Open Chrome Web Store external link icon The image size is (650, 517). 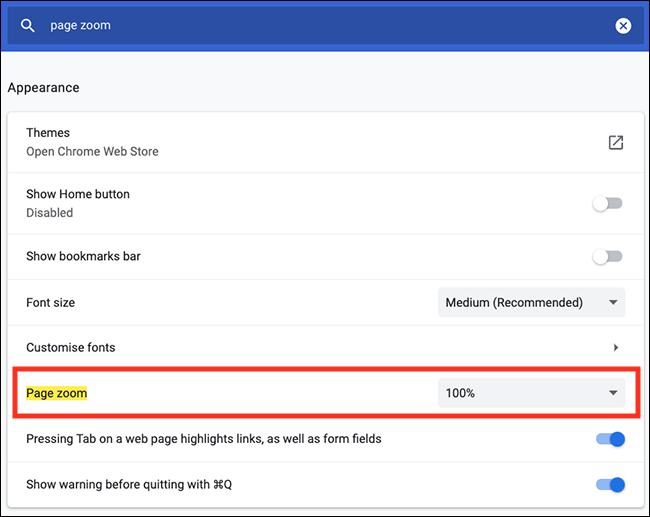(616, 142)
